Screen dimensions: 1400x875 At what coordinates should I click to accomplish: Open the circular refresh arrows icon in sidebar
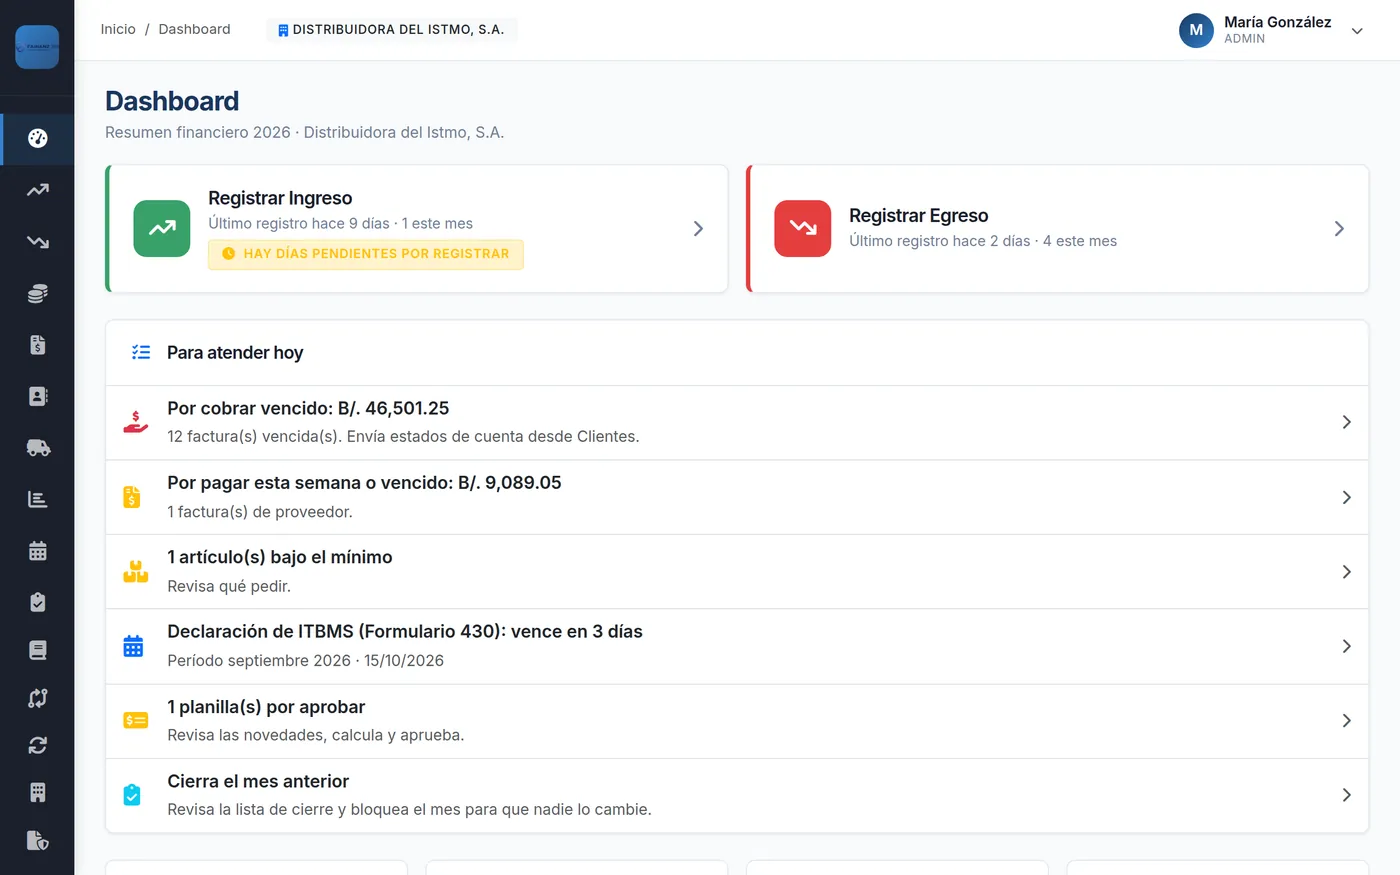click(x=38, y=745)
